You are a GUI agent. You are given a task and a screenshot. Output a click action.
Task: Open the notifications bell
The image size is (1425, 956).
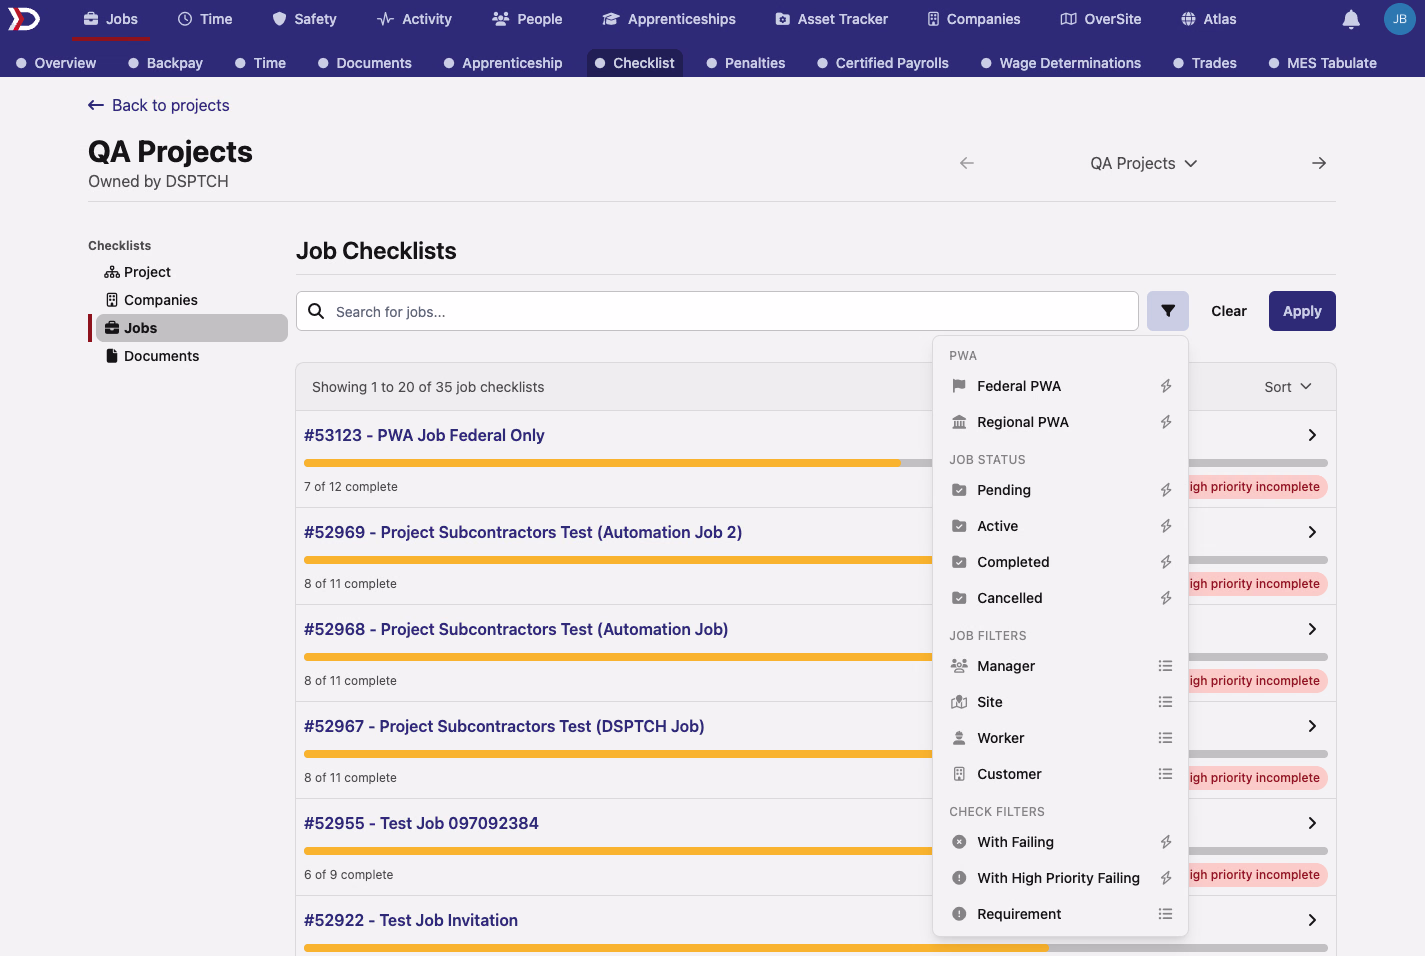[1351, 19]
